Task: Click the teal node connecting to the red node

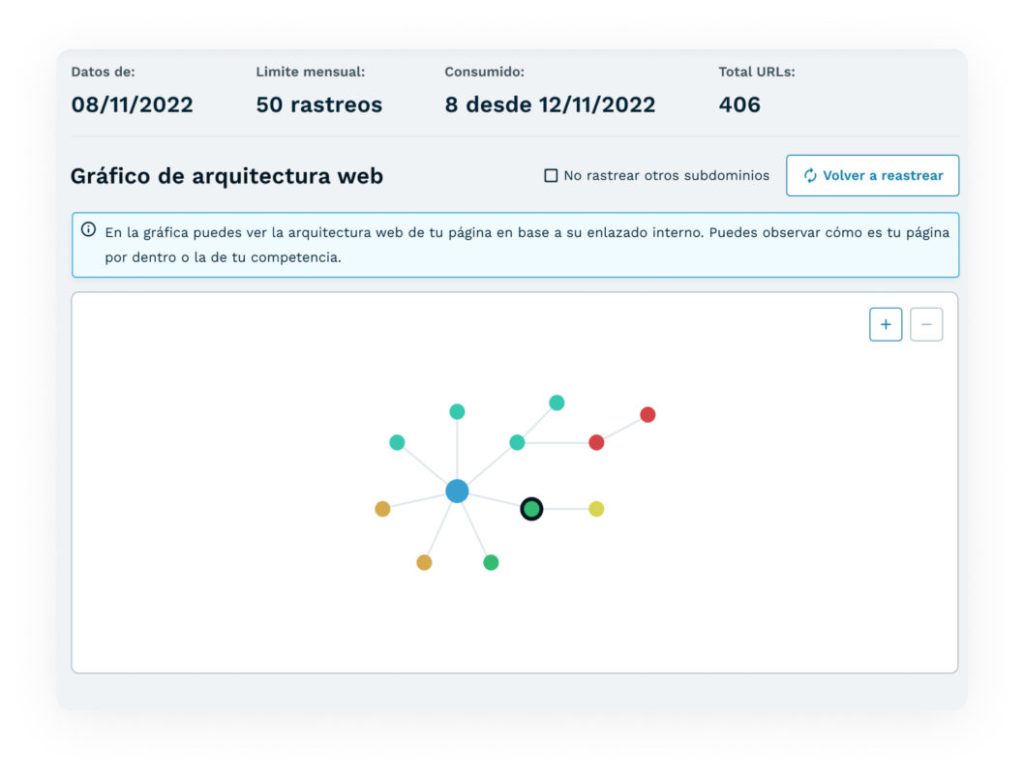Action: (517, 442)
